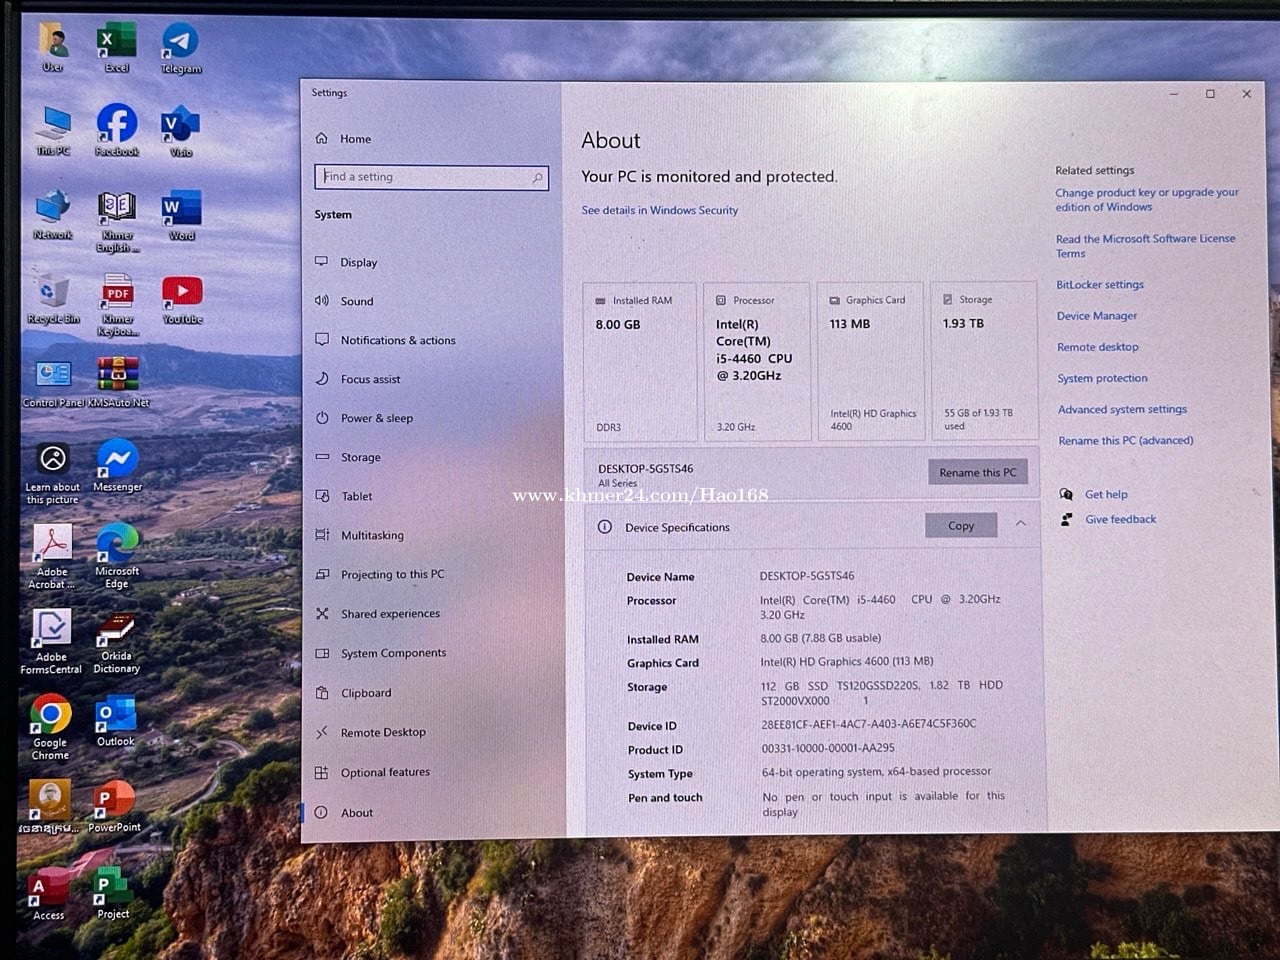Open See details in Windows Security
Screen dimensions: 1280x960
point(660,210)
